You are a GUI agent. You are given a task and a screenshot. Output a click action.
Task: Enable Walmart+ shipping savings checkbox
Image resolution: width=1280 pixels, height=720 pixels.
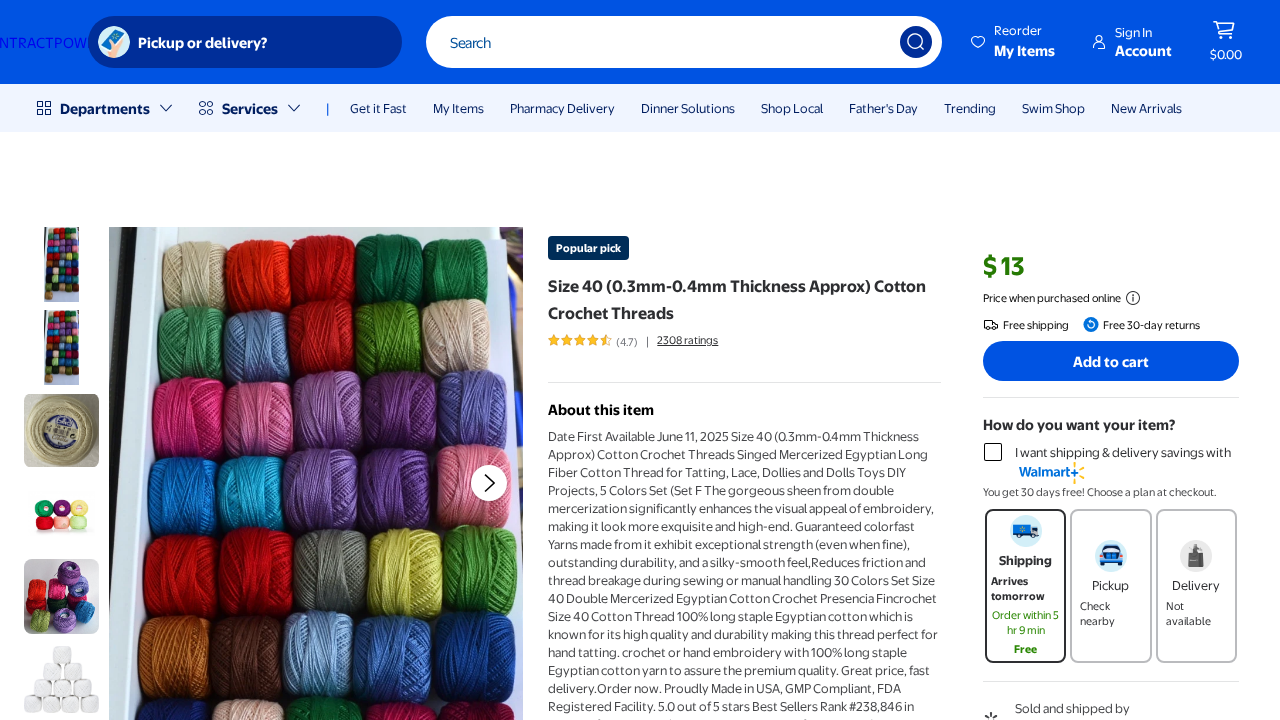click(x=993, y=452)
